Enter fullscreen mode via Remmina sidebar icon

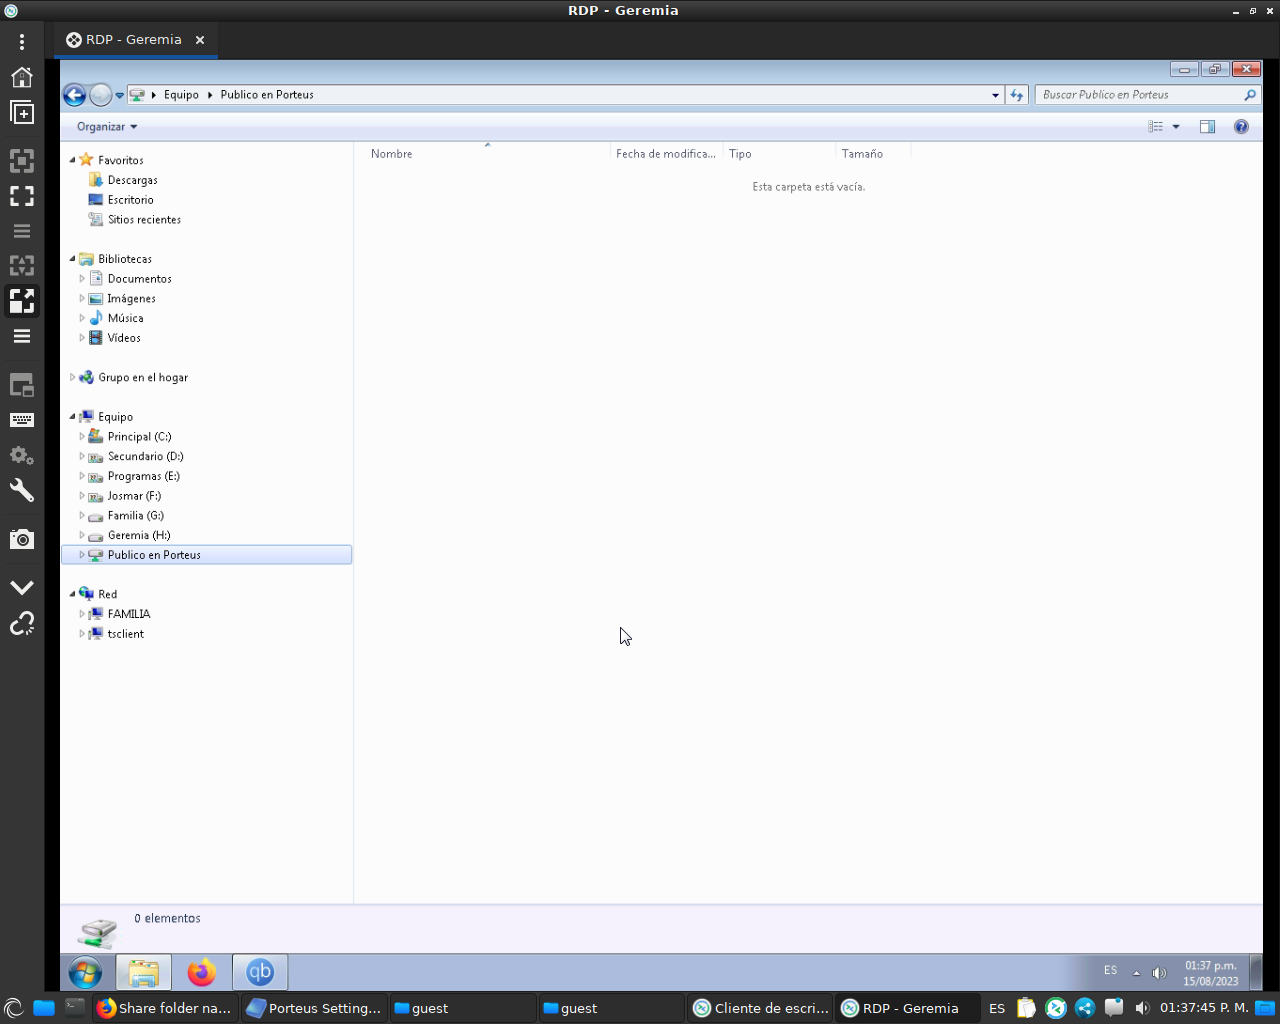tap(22, 196)
